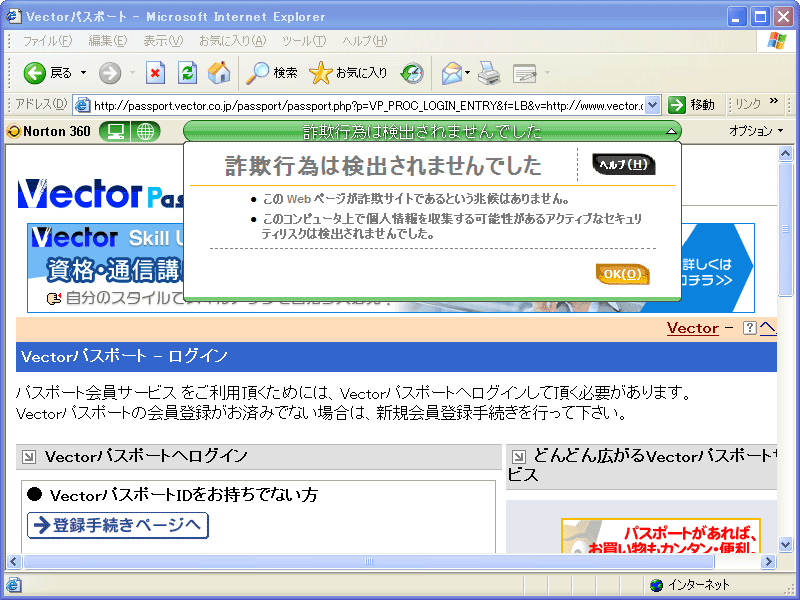Open the 編集(E) menu
Image resolution: width=800 pixels, height=600 pixels.
108,41
